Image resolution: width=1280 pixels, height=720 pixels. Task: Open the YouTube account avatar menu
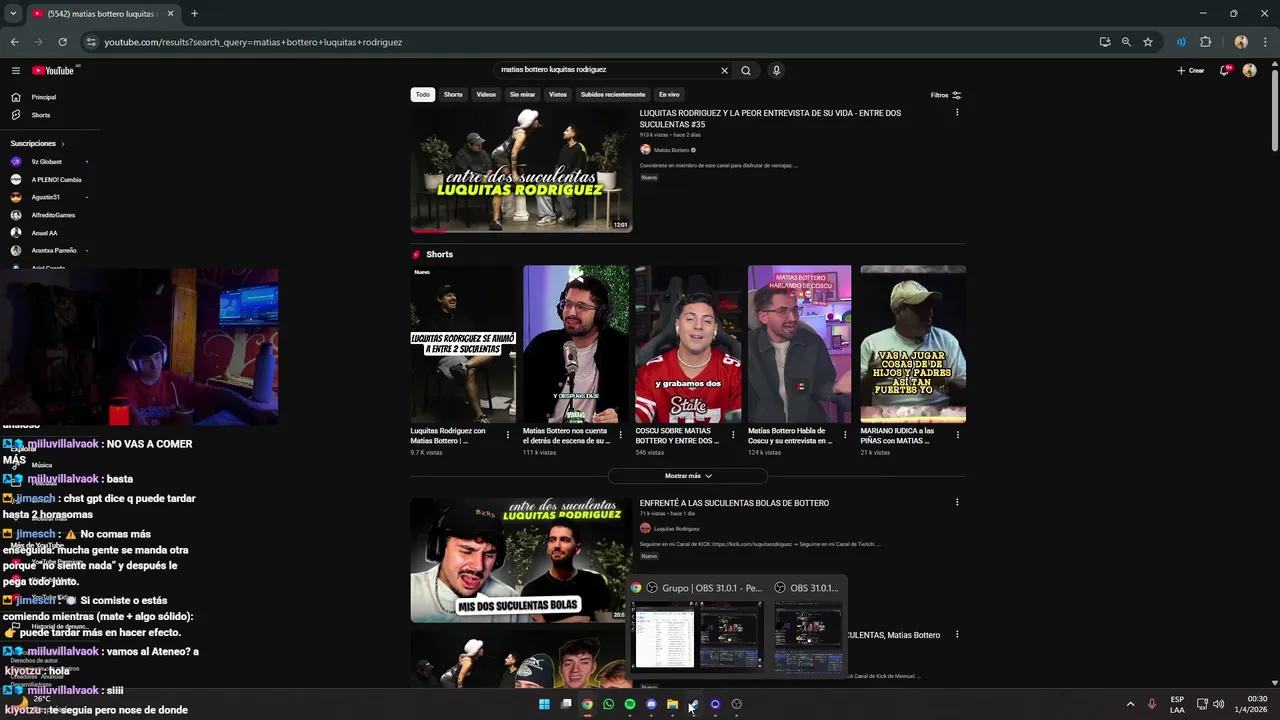point(1249,70)
